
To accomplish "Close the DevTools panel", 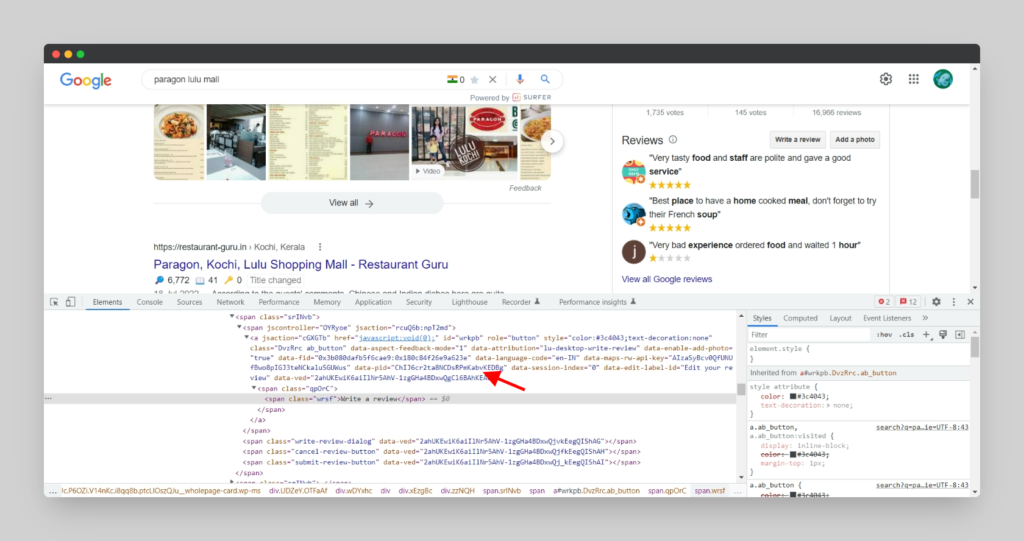I will pyautogui.click(x=970, y=302).
